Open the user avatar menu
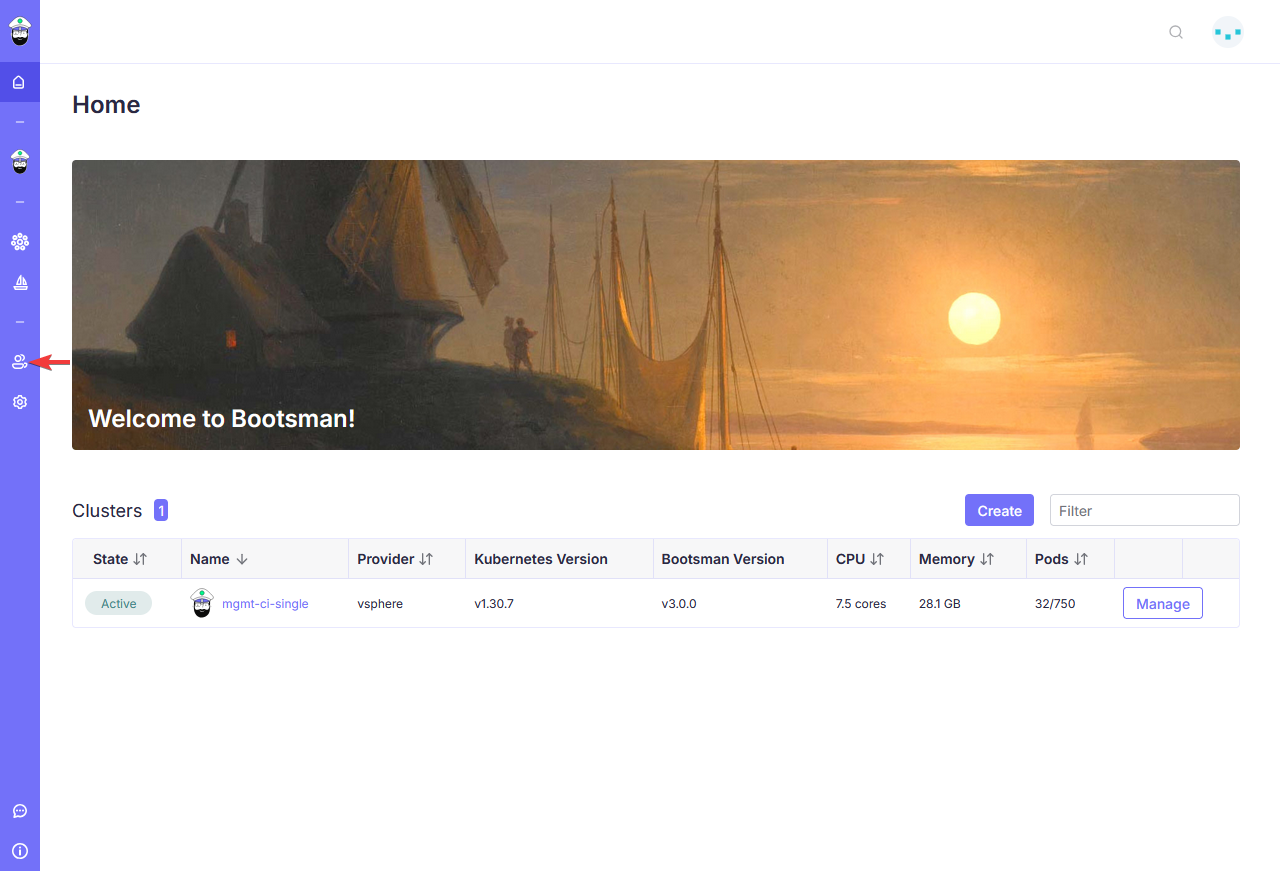The width and height of the screenshot is (1280, 871). (1228, 32)
